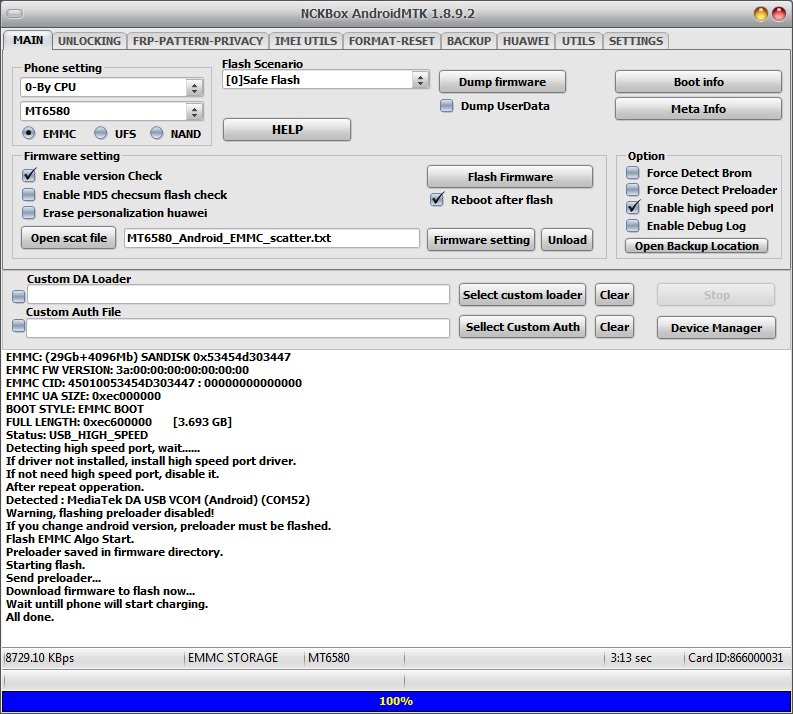Click the Flash Firmware button
This screenshot has height=714, width=793.
510,177
